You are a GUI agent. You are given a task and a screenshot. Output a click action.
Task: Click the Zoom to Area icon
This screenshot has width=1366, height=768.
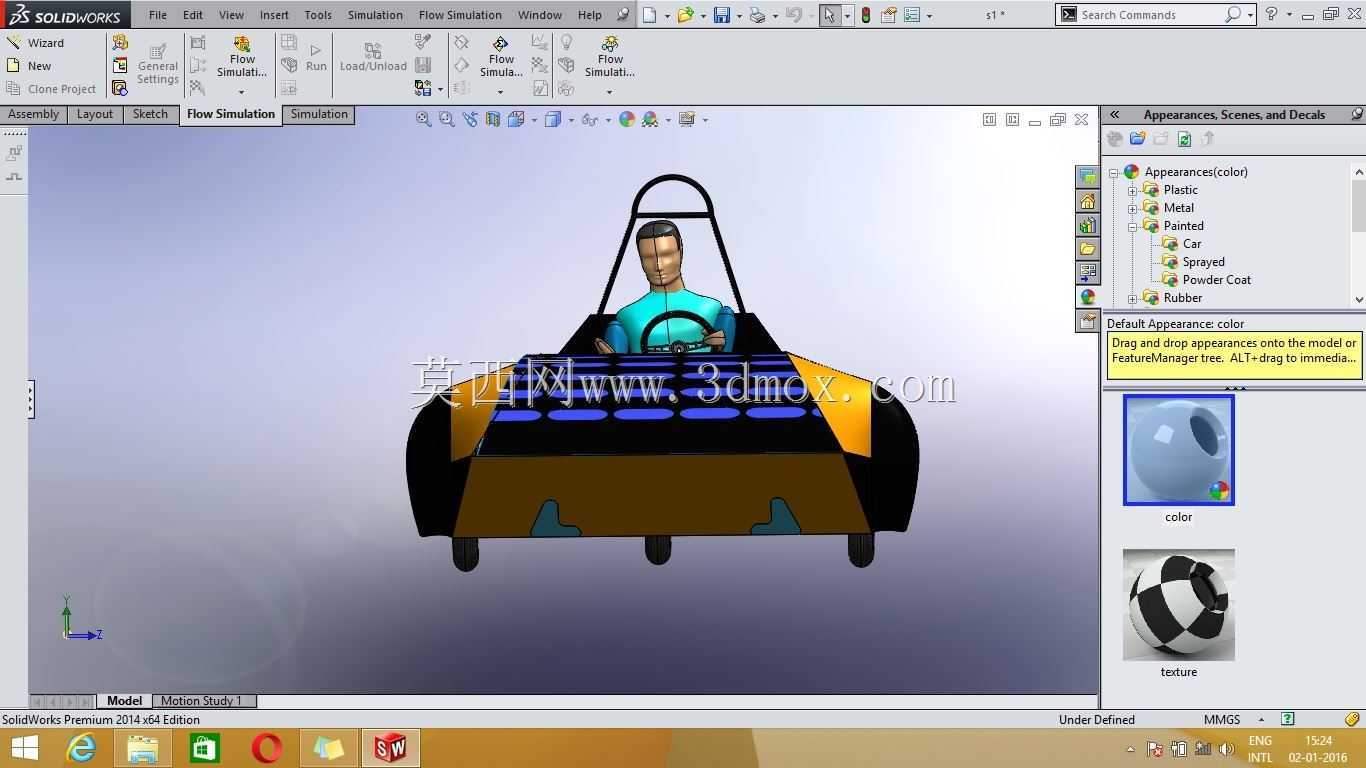pos(446,119)
